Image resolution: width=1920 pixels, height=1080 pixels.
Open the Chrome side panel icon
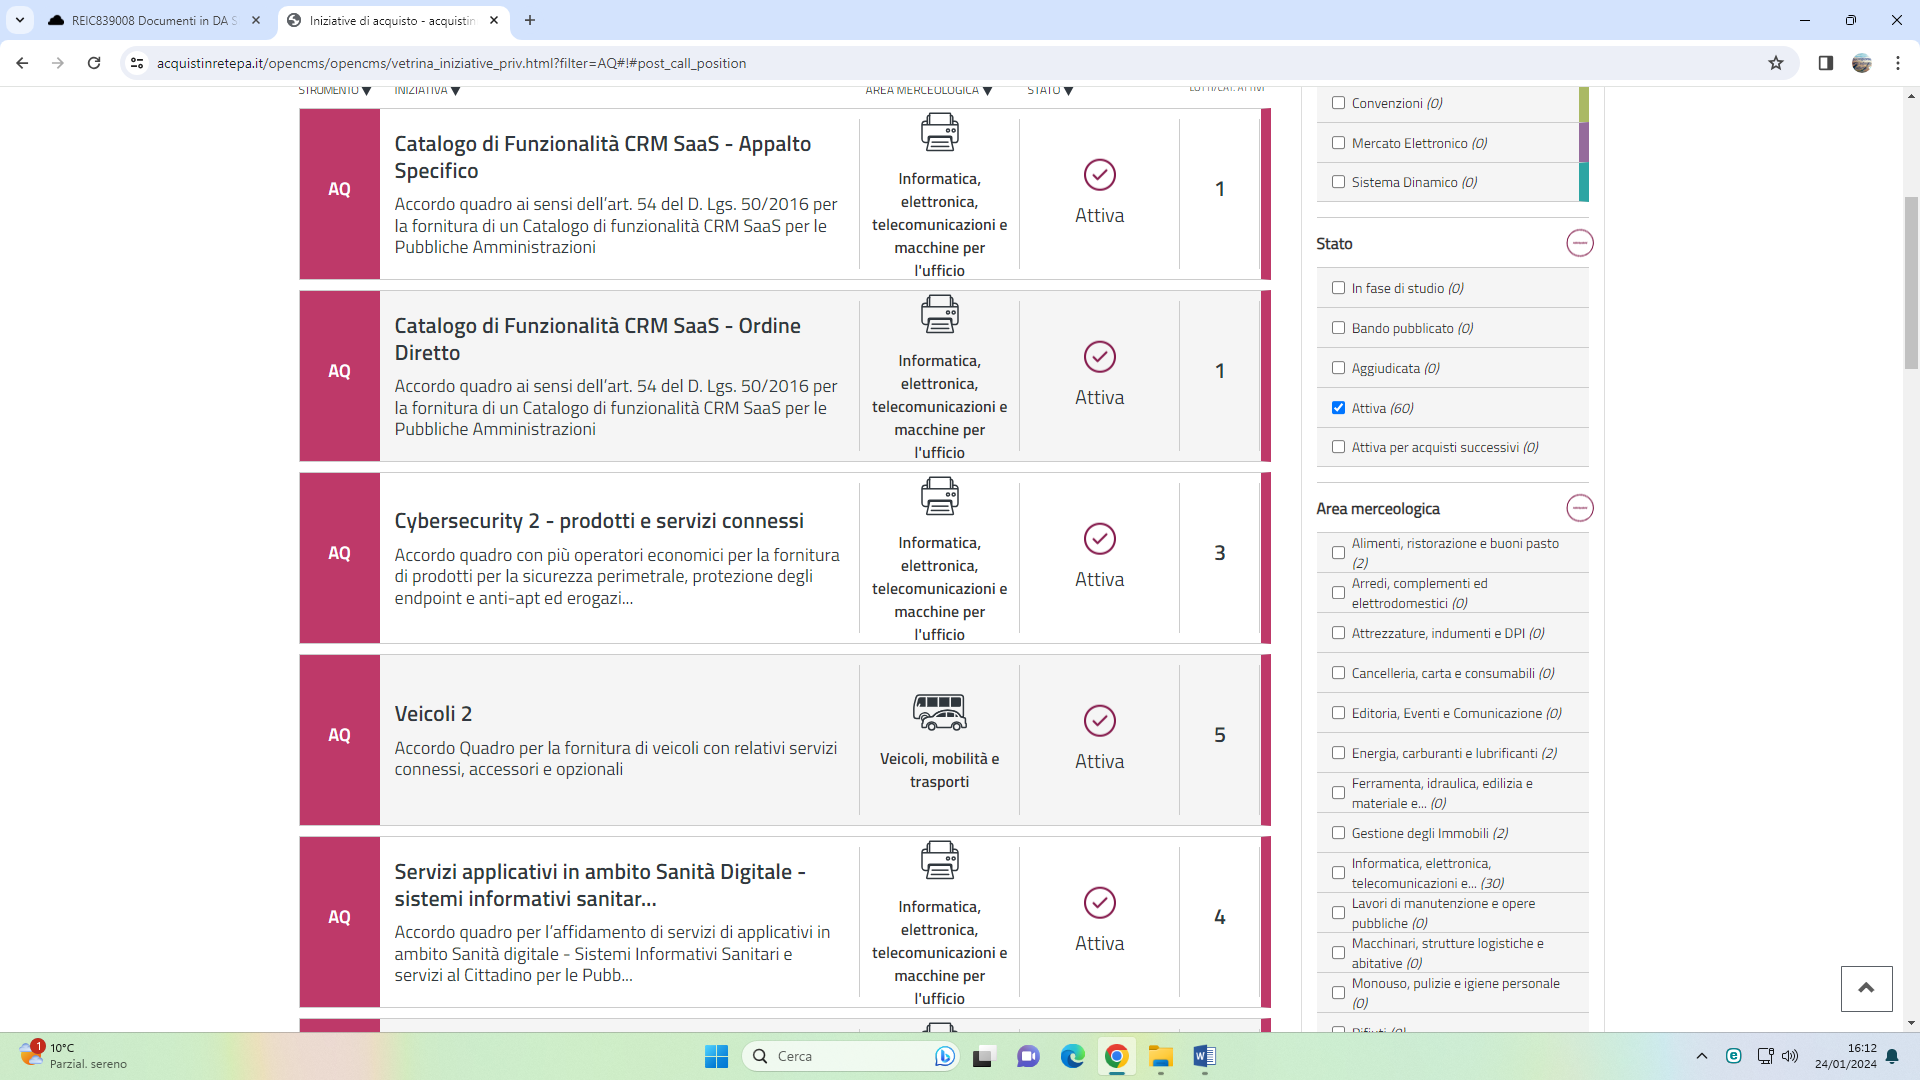pyautogui.click(x=1825, y=63)
